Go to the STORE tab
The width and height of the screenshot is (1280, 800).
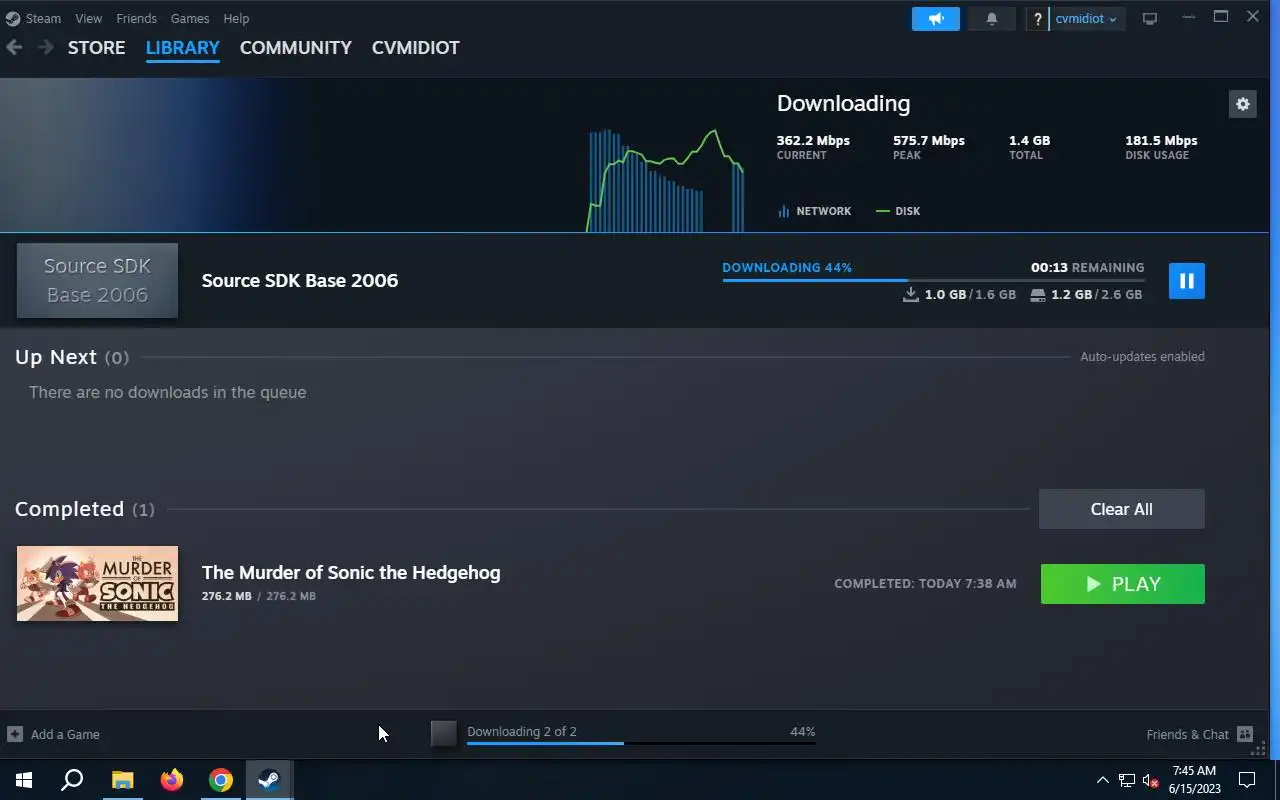pos(96,47)
